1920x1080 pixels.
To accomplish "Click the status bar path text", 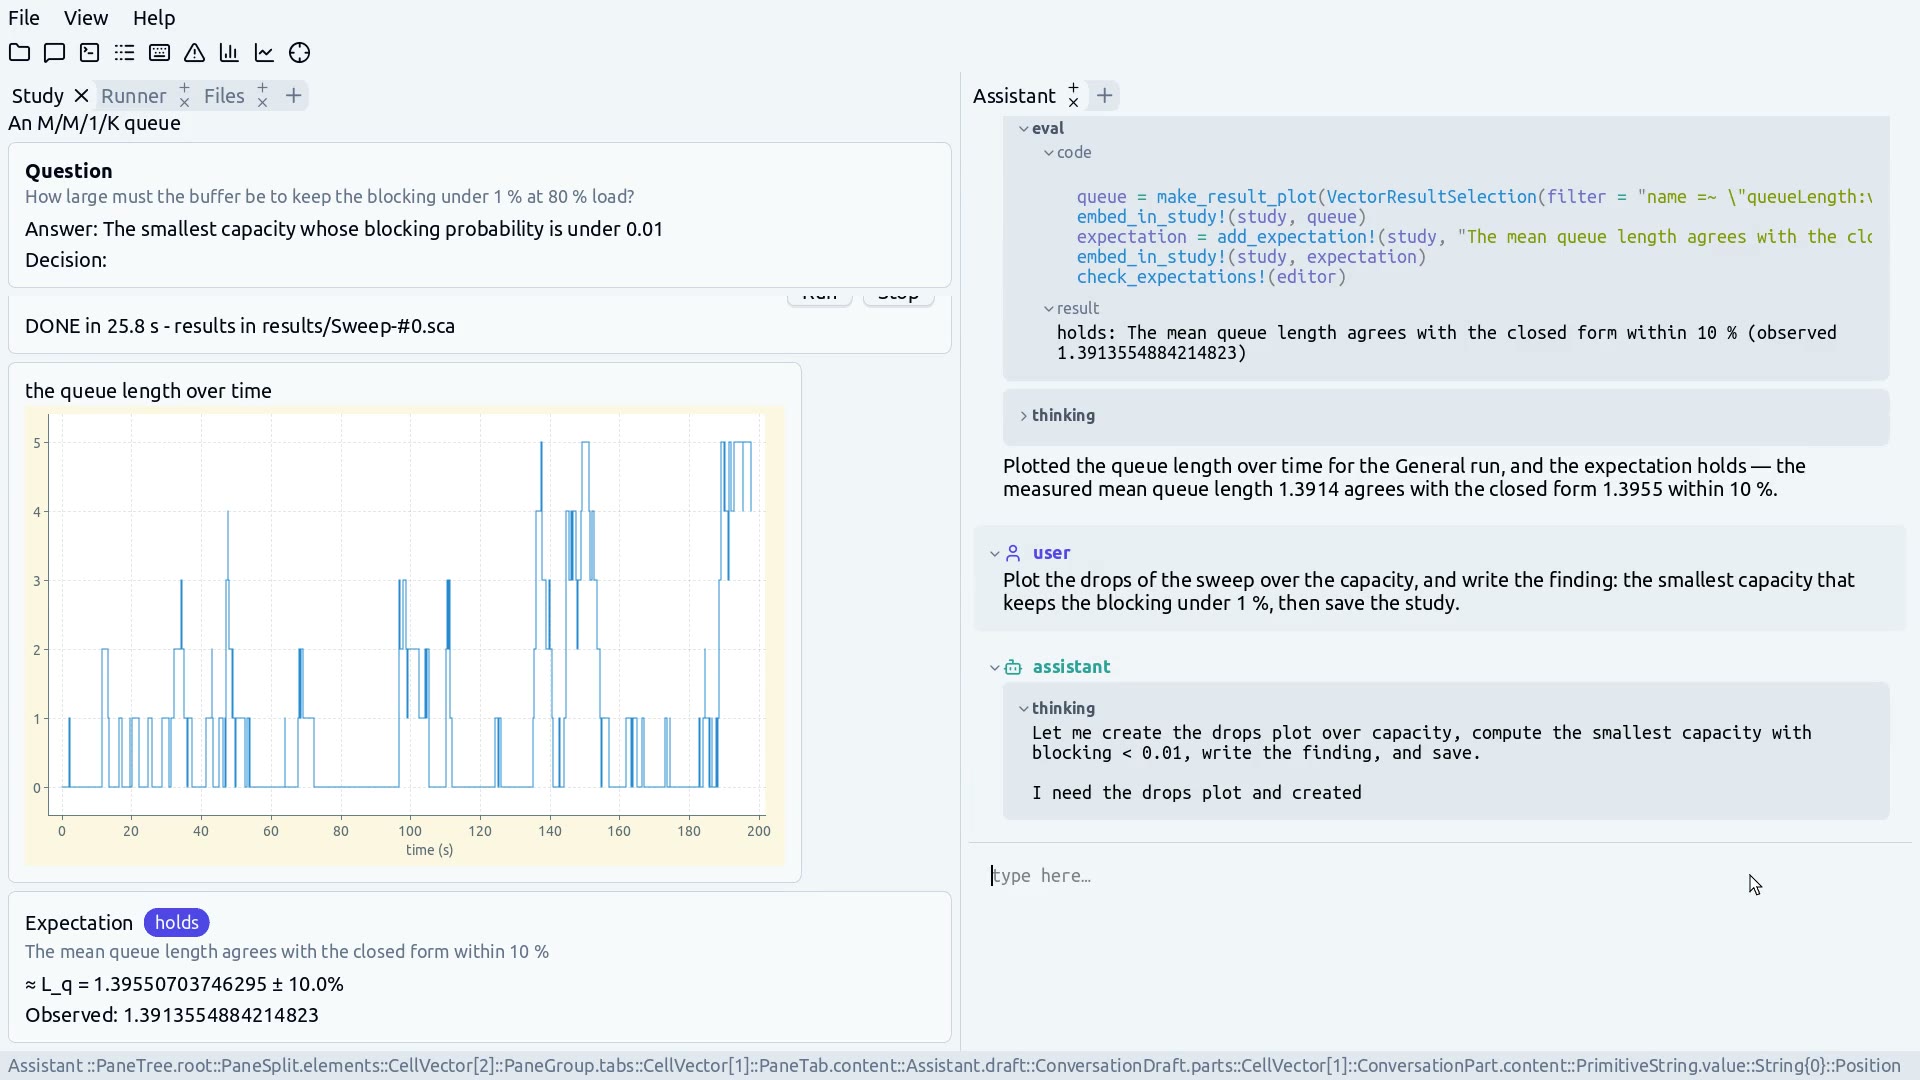I will [954, 1066].
